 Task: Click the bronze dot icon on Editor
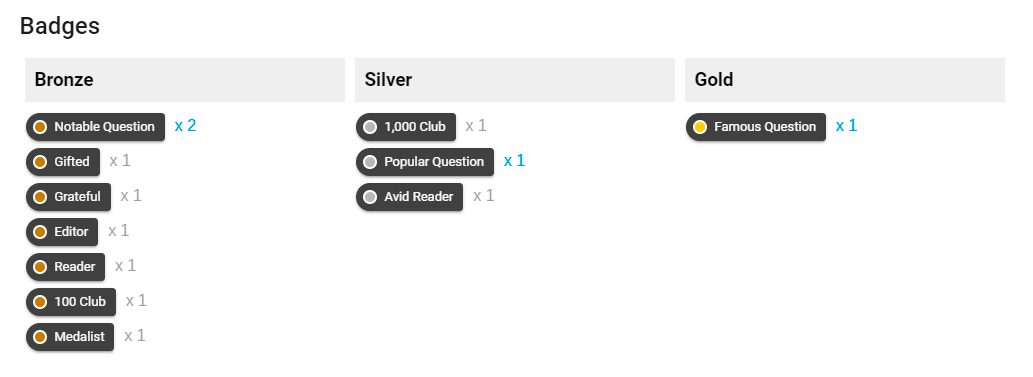coord(40,231)
